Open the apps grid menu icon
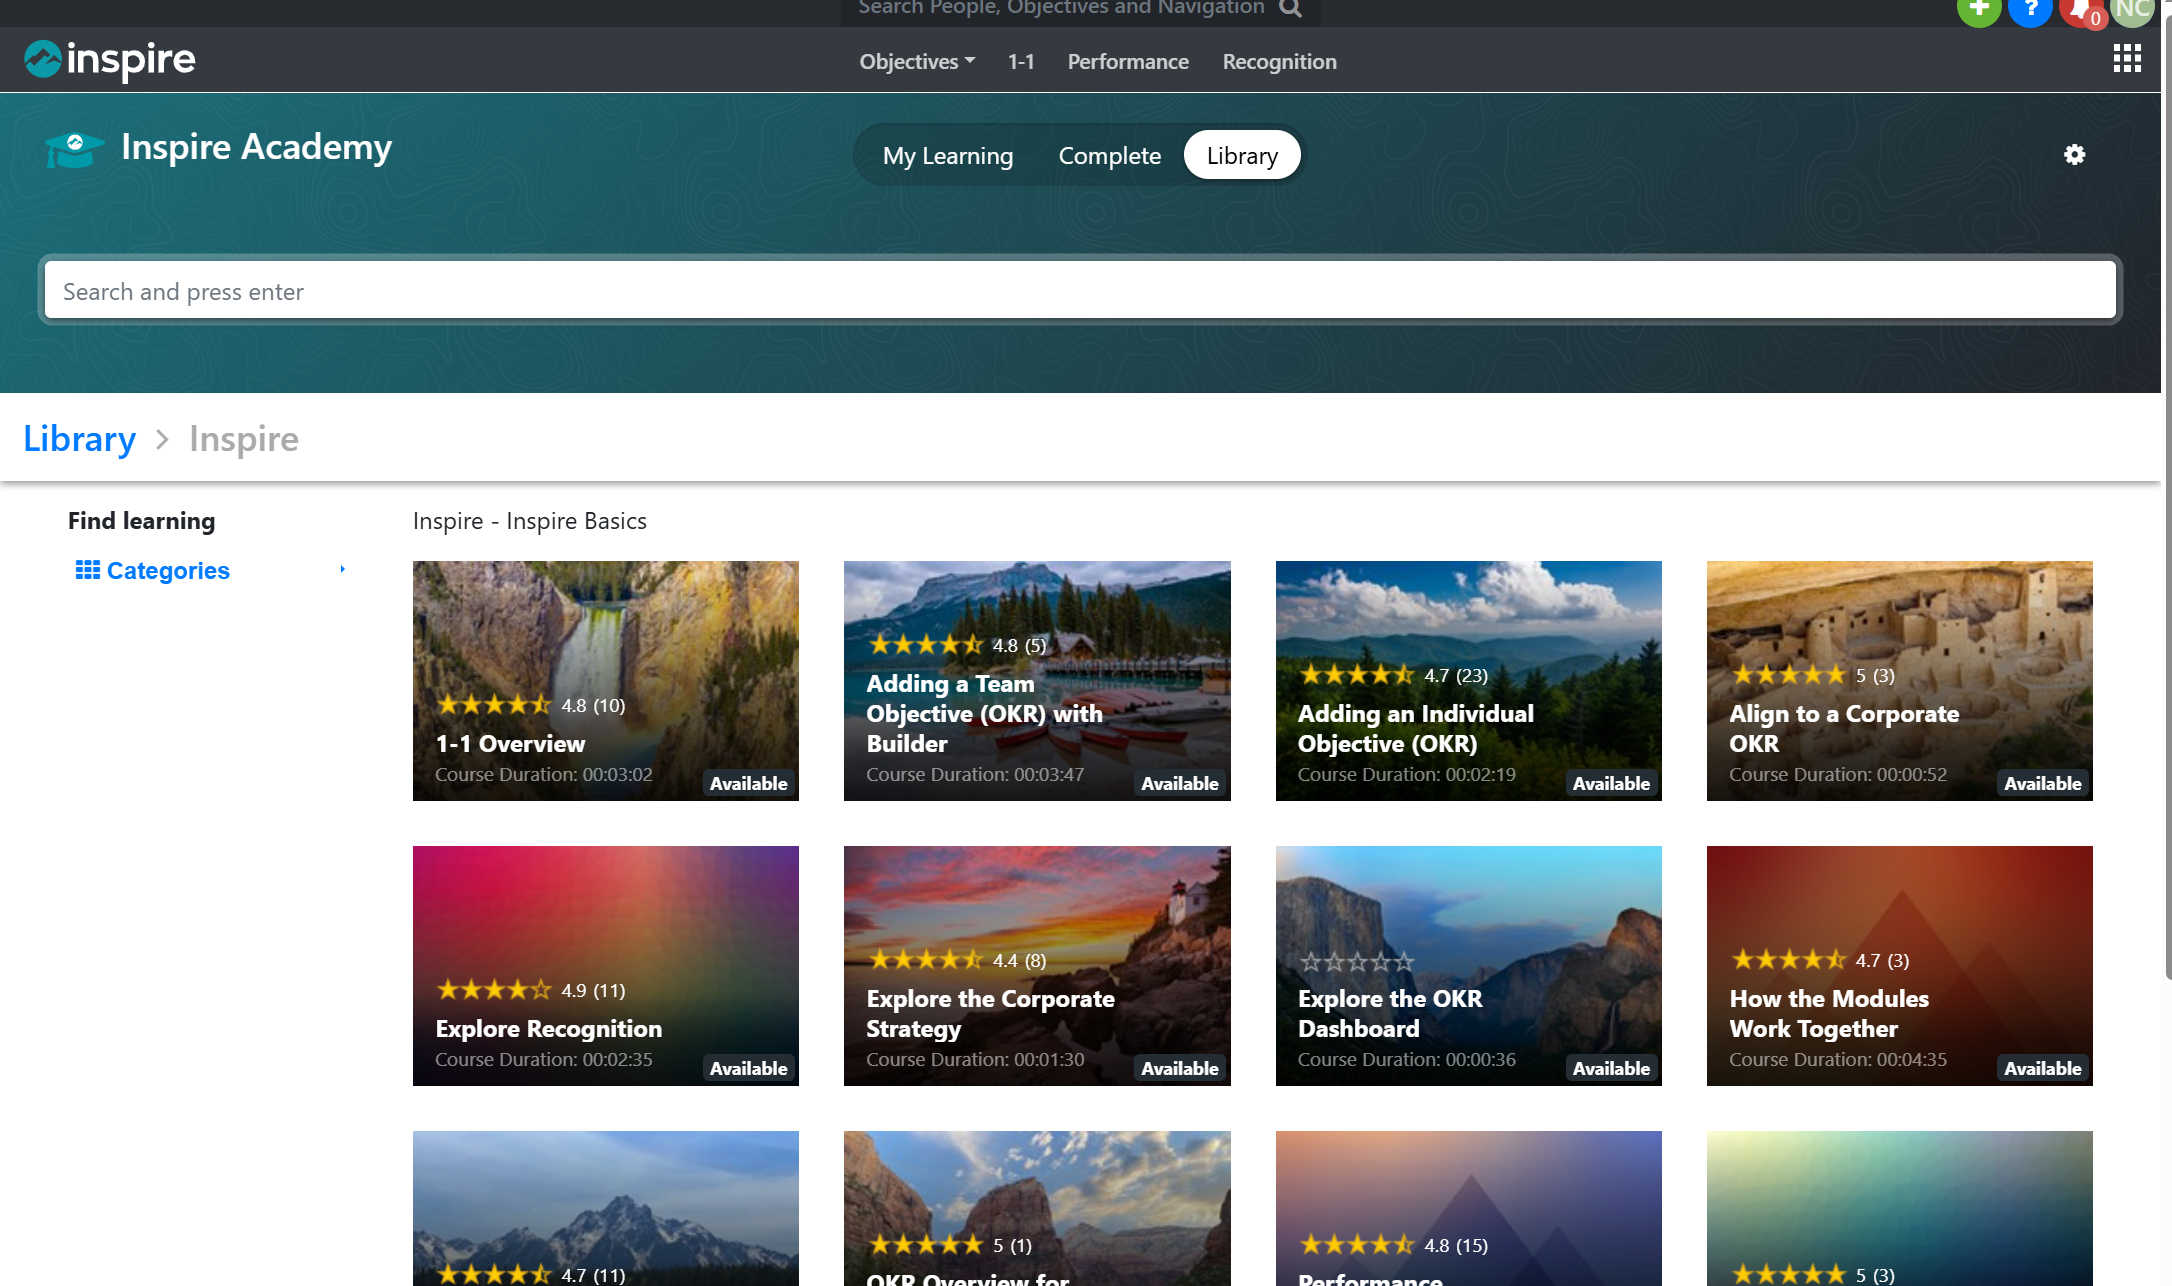Image resolution: width=2172 pixels, height=1286 pixels. pyautogui.click(x=2127, y=59)
